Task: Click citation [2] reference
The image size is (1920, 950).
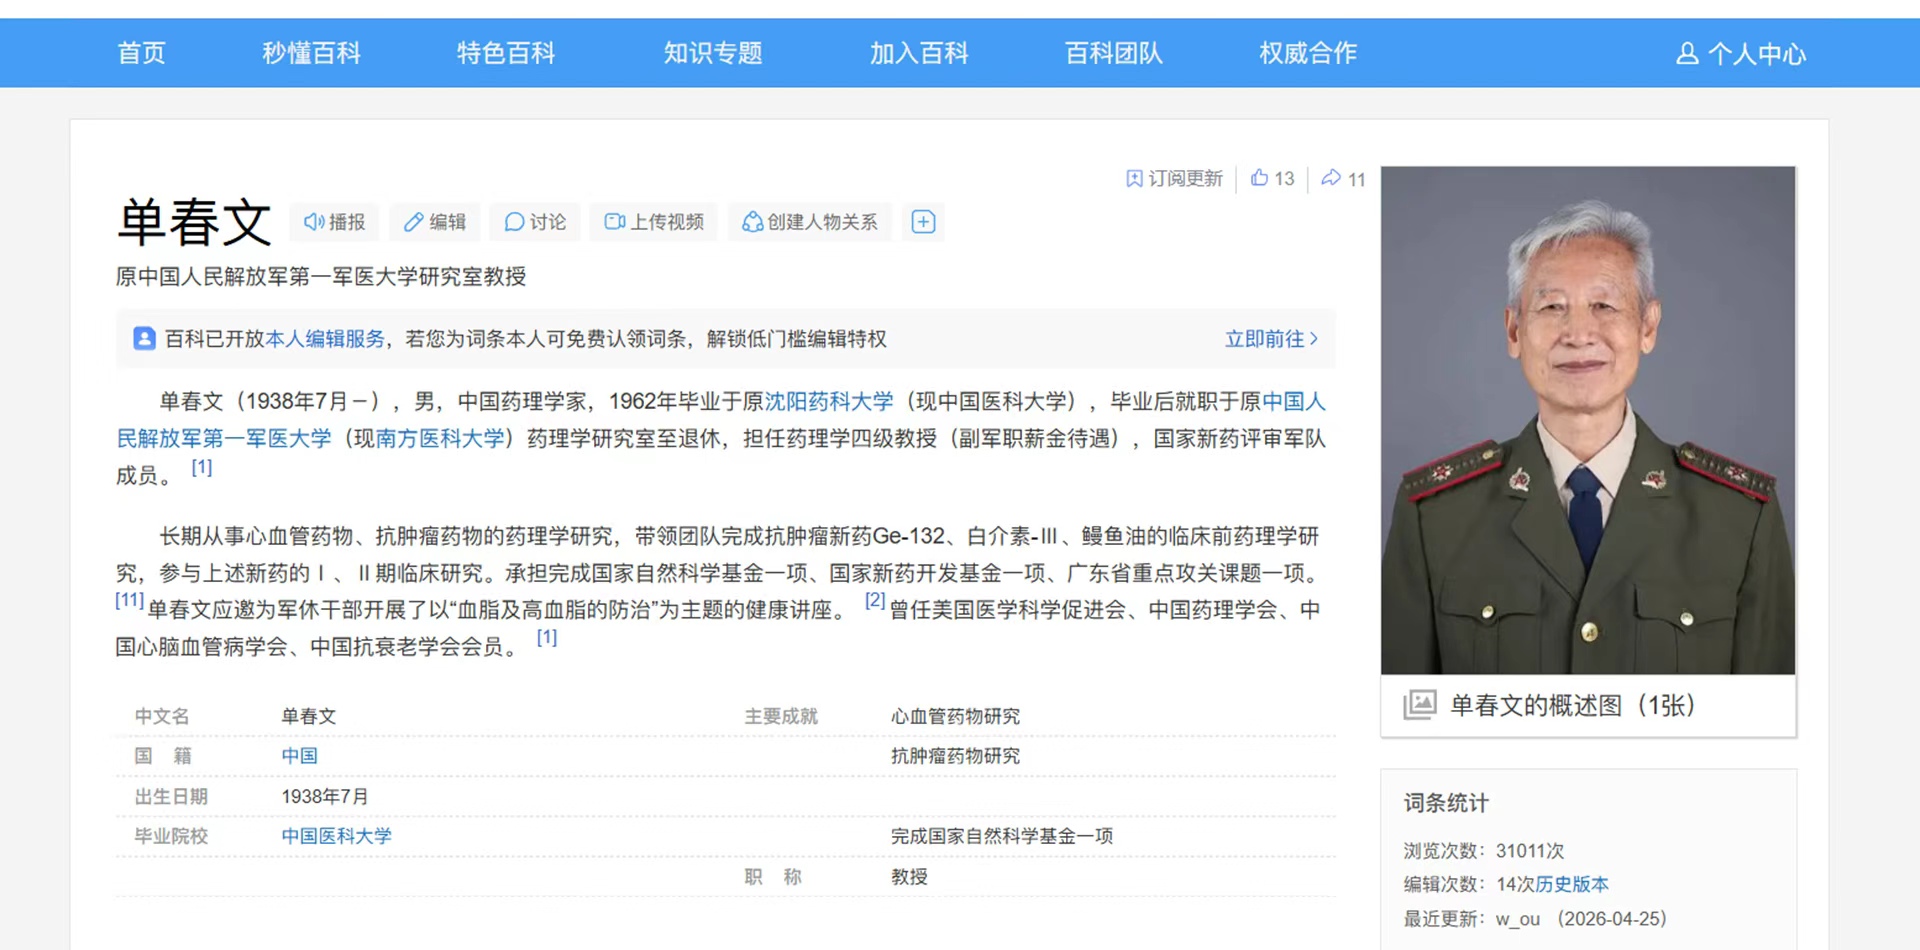Action: (875, 600)
